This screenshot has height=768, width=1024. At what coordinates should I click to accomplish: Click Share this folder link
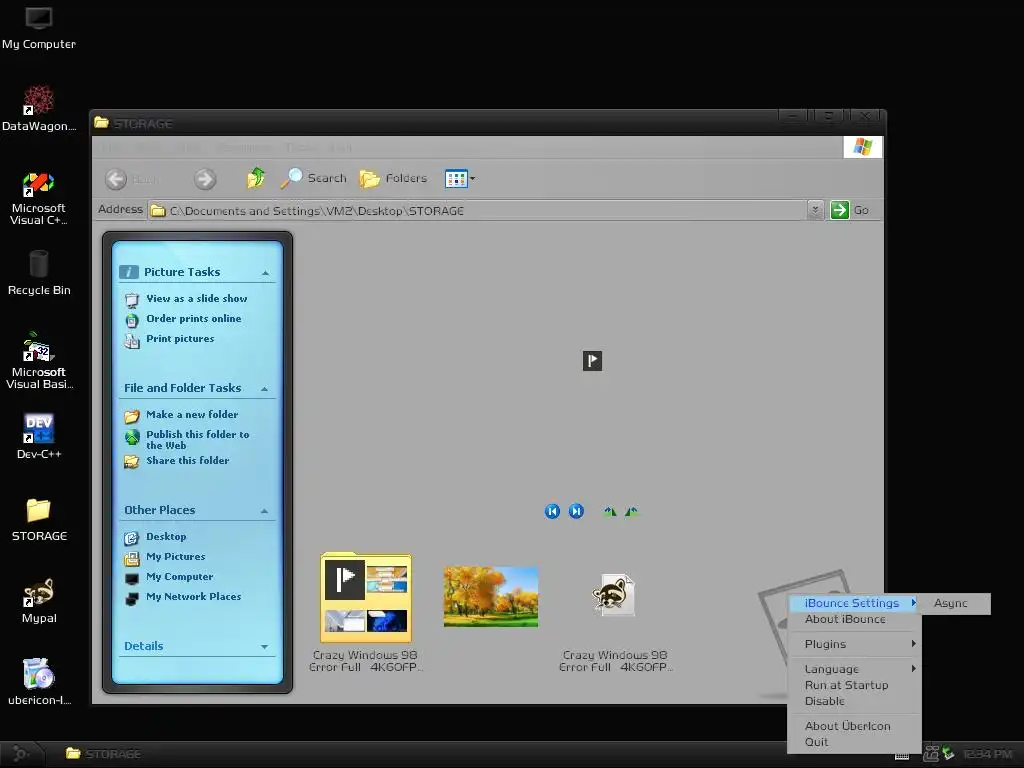pyautogui.click(x=187, y=460)
